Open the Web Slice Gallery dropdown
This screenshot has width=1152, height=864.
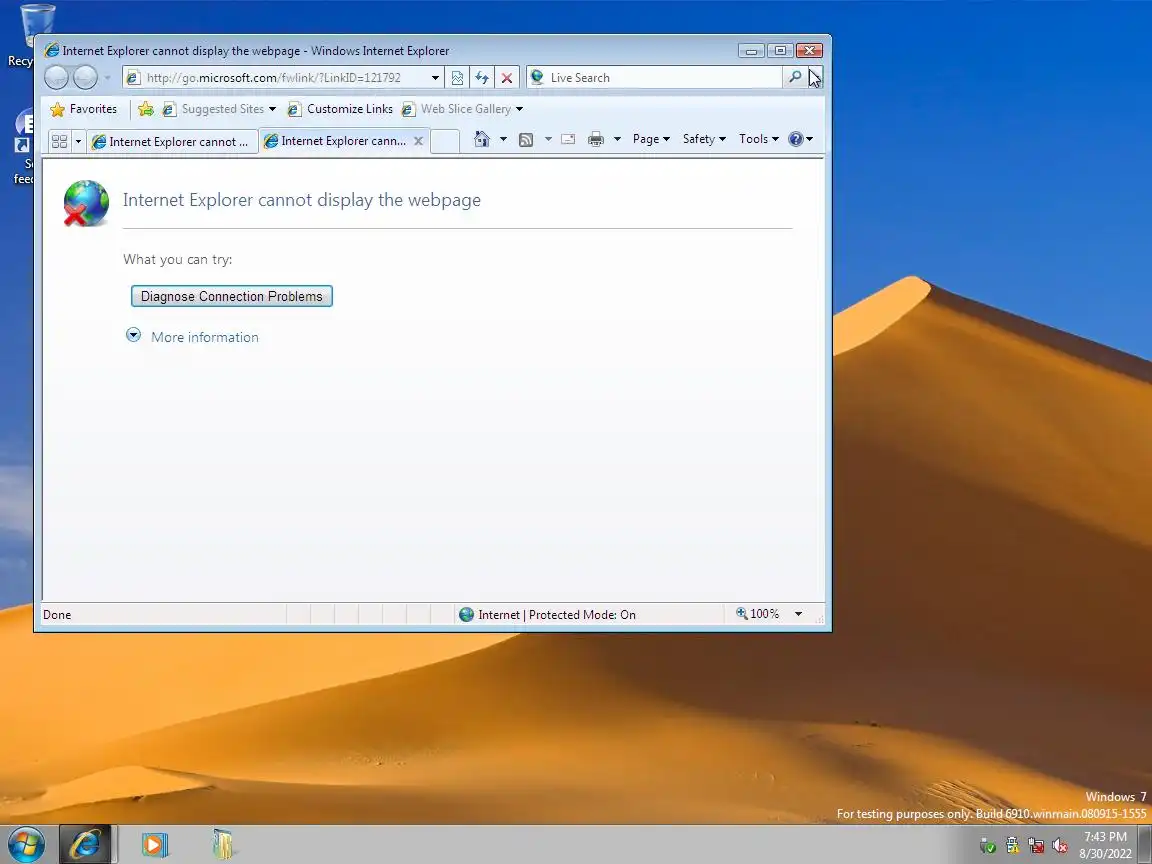(463, 109)
